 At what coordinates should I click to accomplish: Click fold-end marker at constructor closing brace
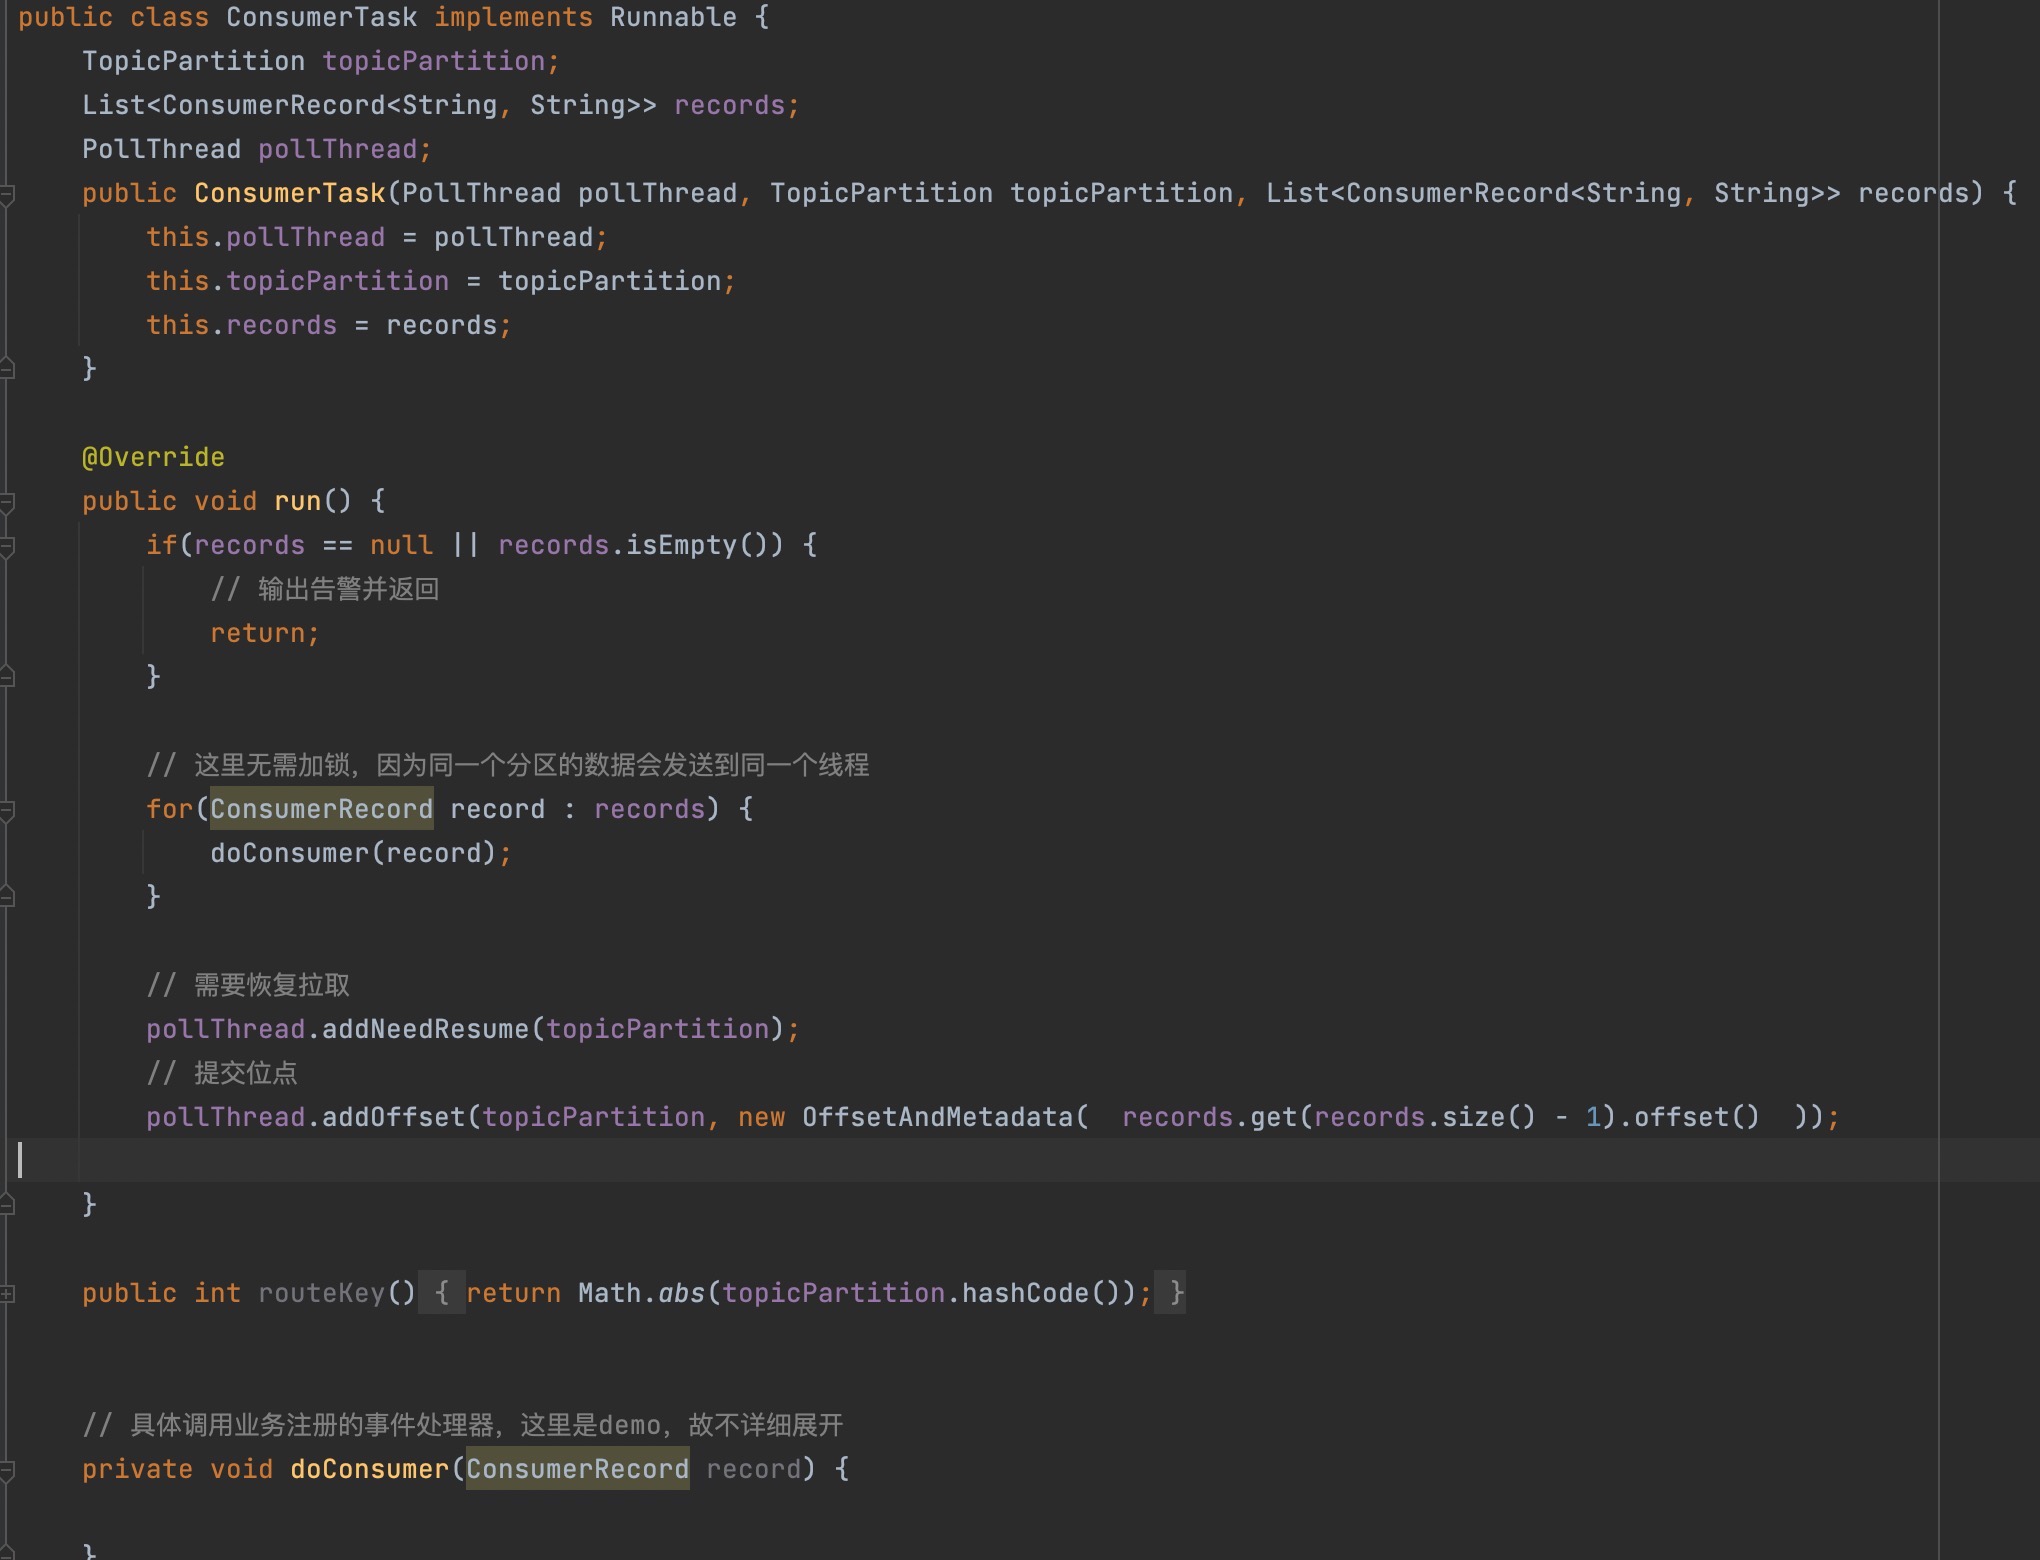pyautogui.click(x=7, y=369)
